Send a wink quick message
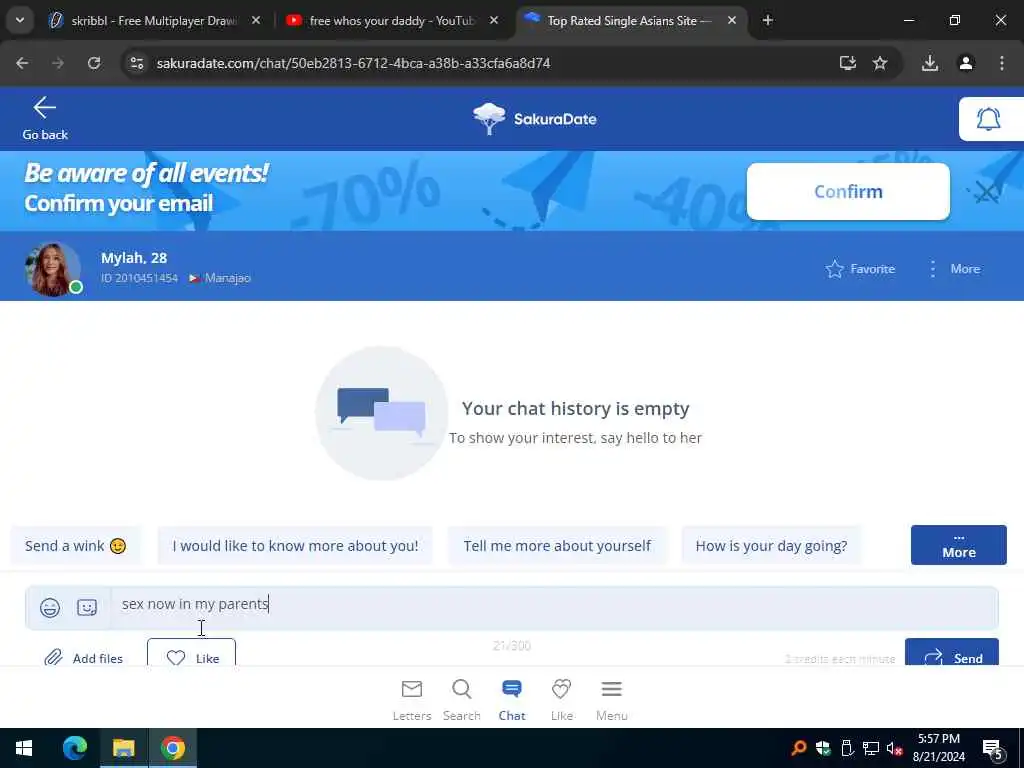This screenshot has width=1024, height=768. pos(76,545)
